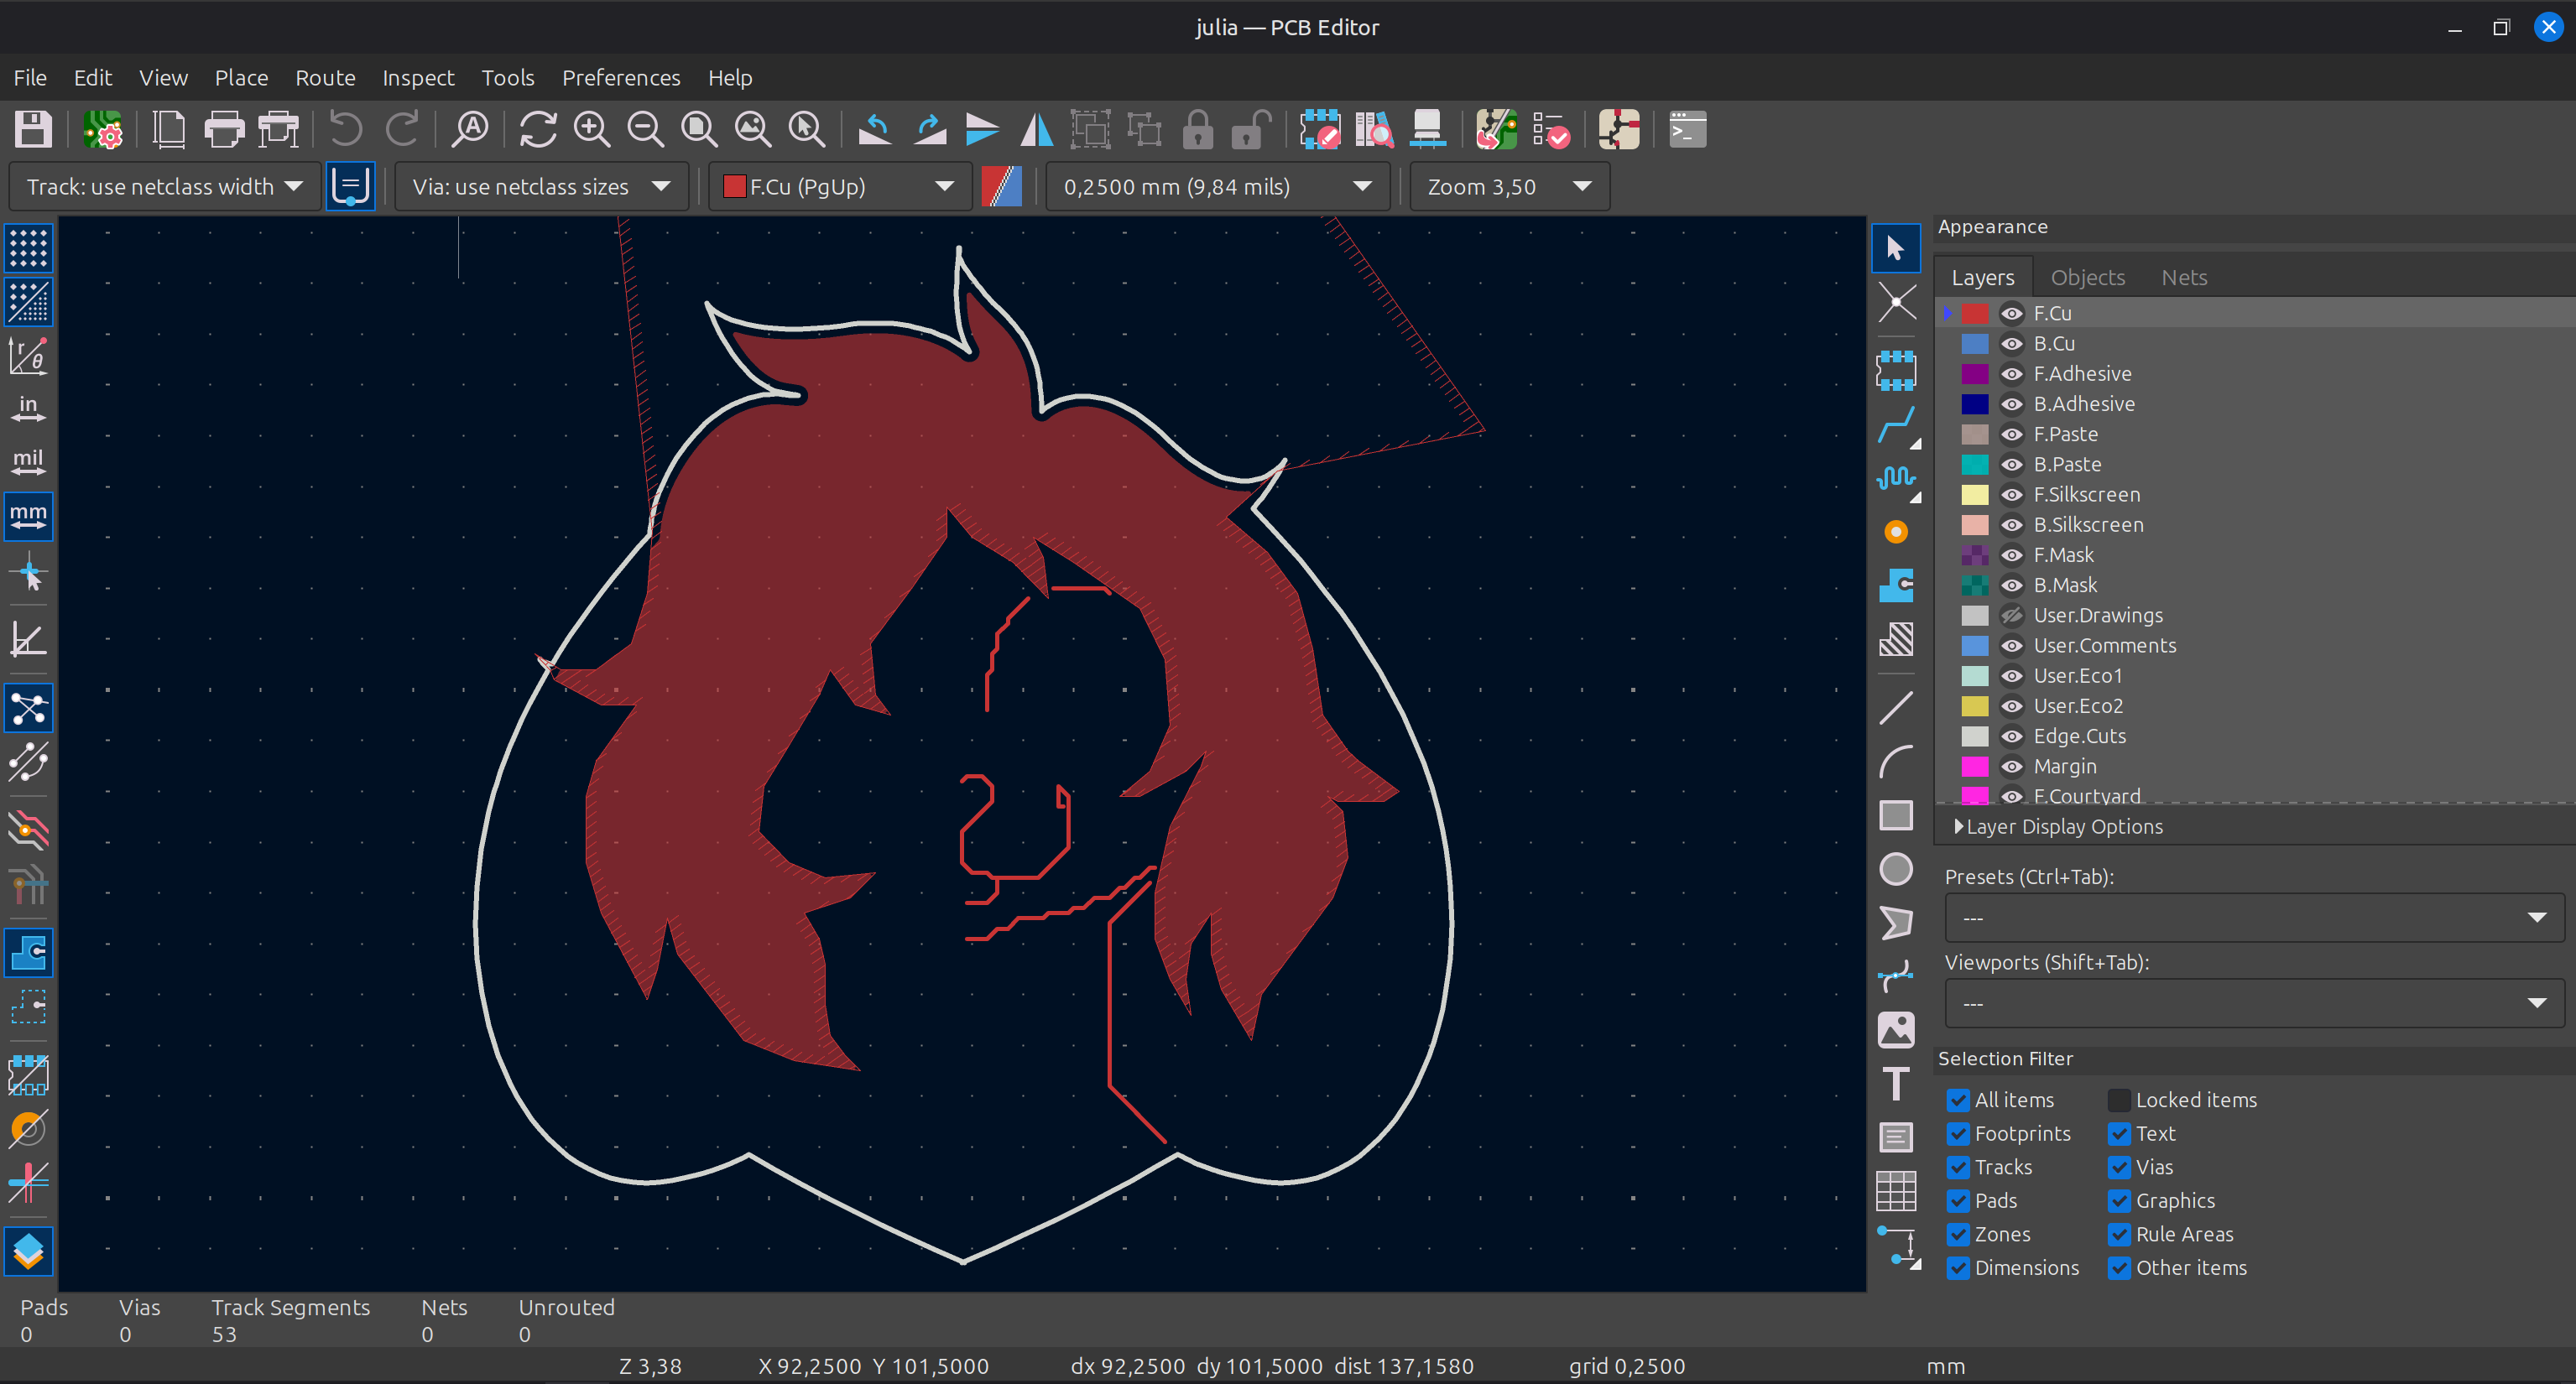Choose the Add Text tool
The height and width of the screenshot is (1384, 2576).
[1895, 1084]
